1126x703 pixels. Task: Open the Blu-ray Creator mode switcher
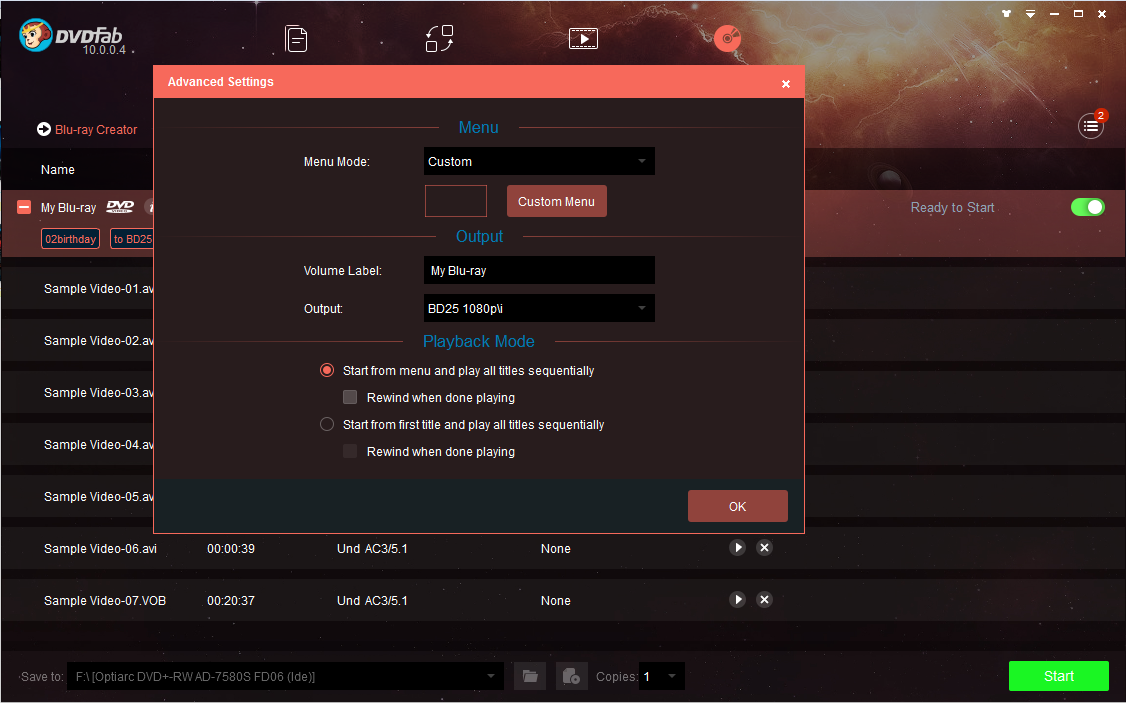87,130
